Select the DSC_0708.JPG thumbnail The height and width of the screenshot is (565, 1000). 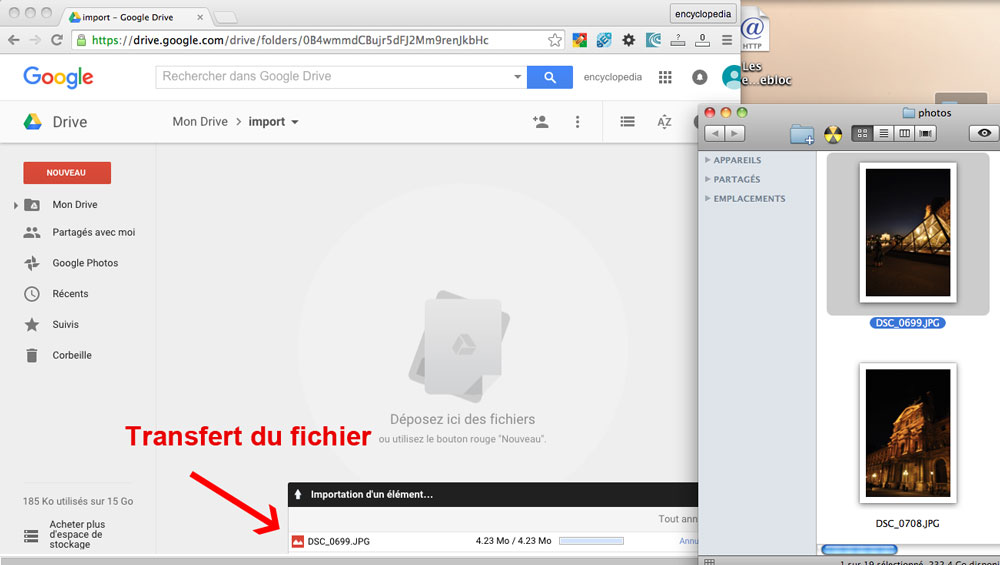coord(908,433)
